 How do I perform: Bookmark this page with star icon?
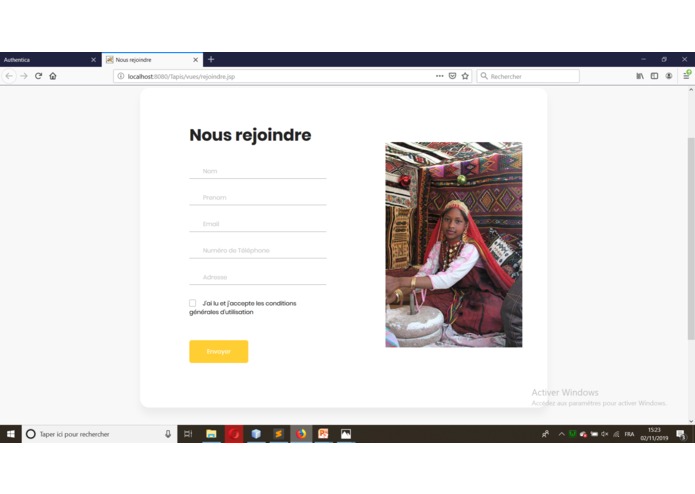coord(465,76)
